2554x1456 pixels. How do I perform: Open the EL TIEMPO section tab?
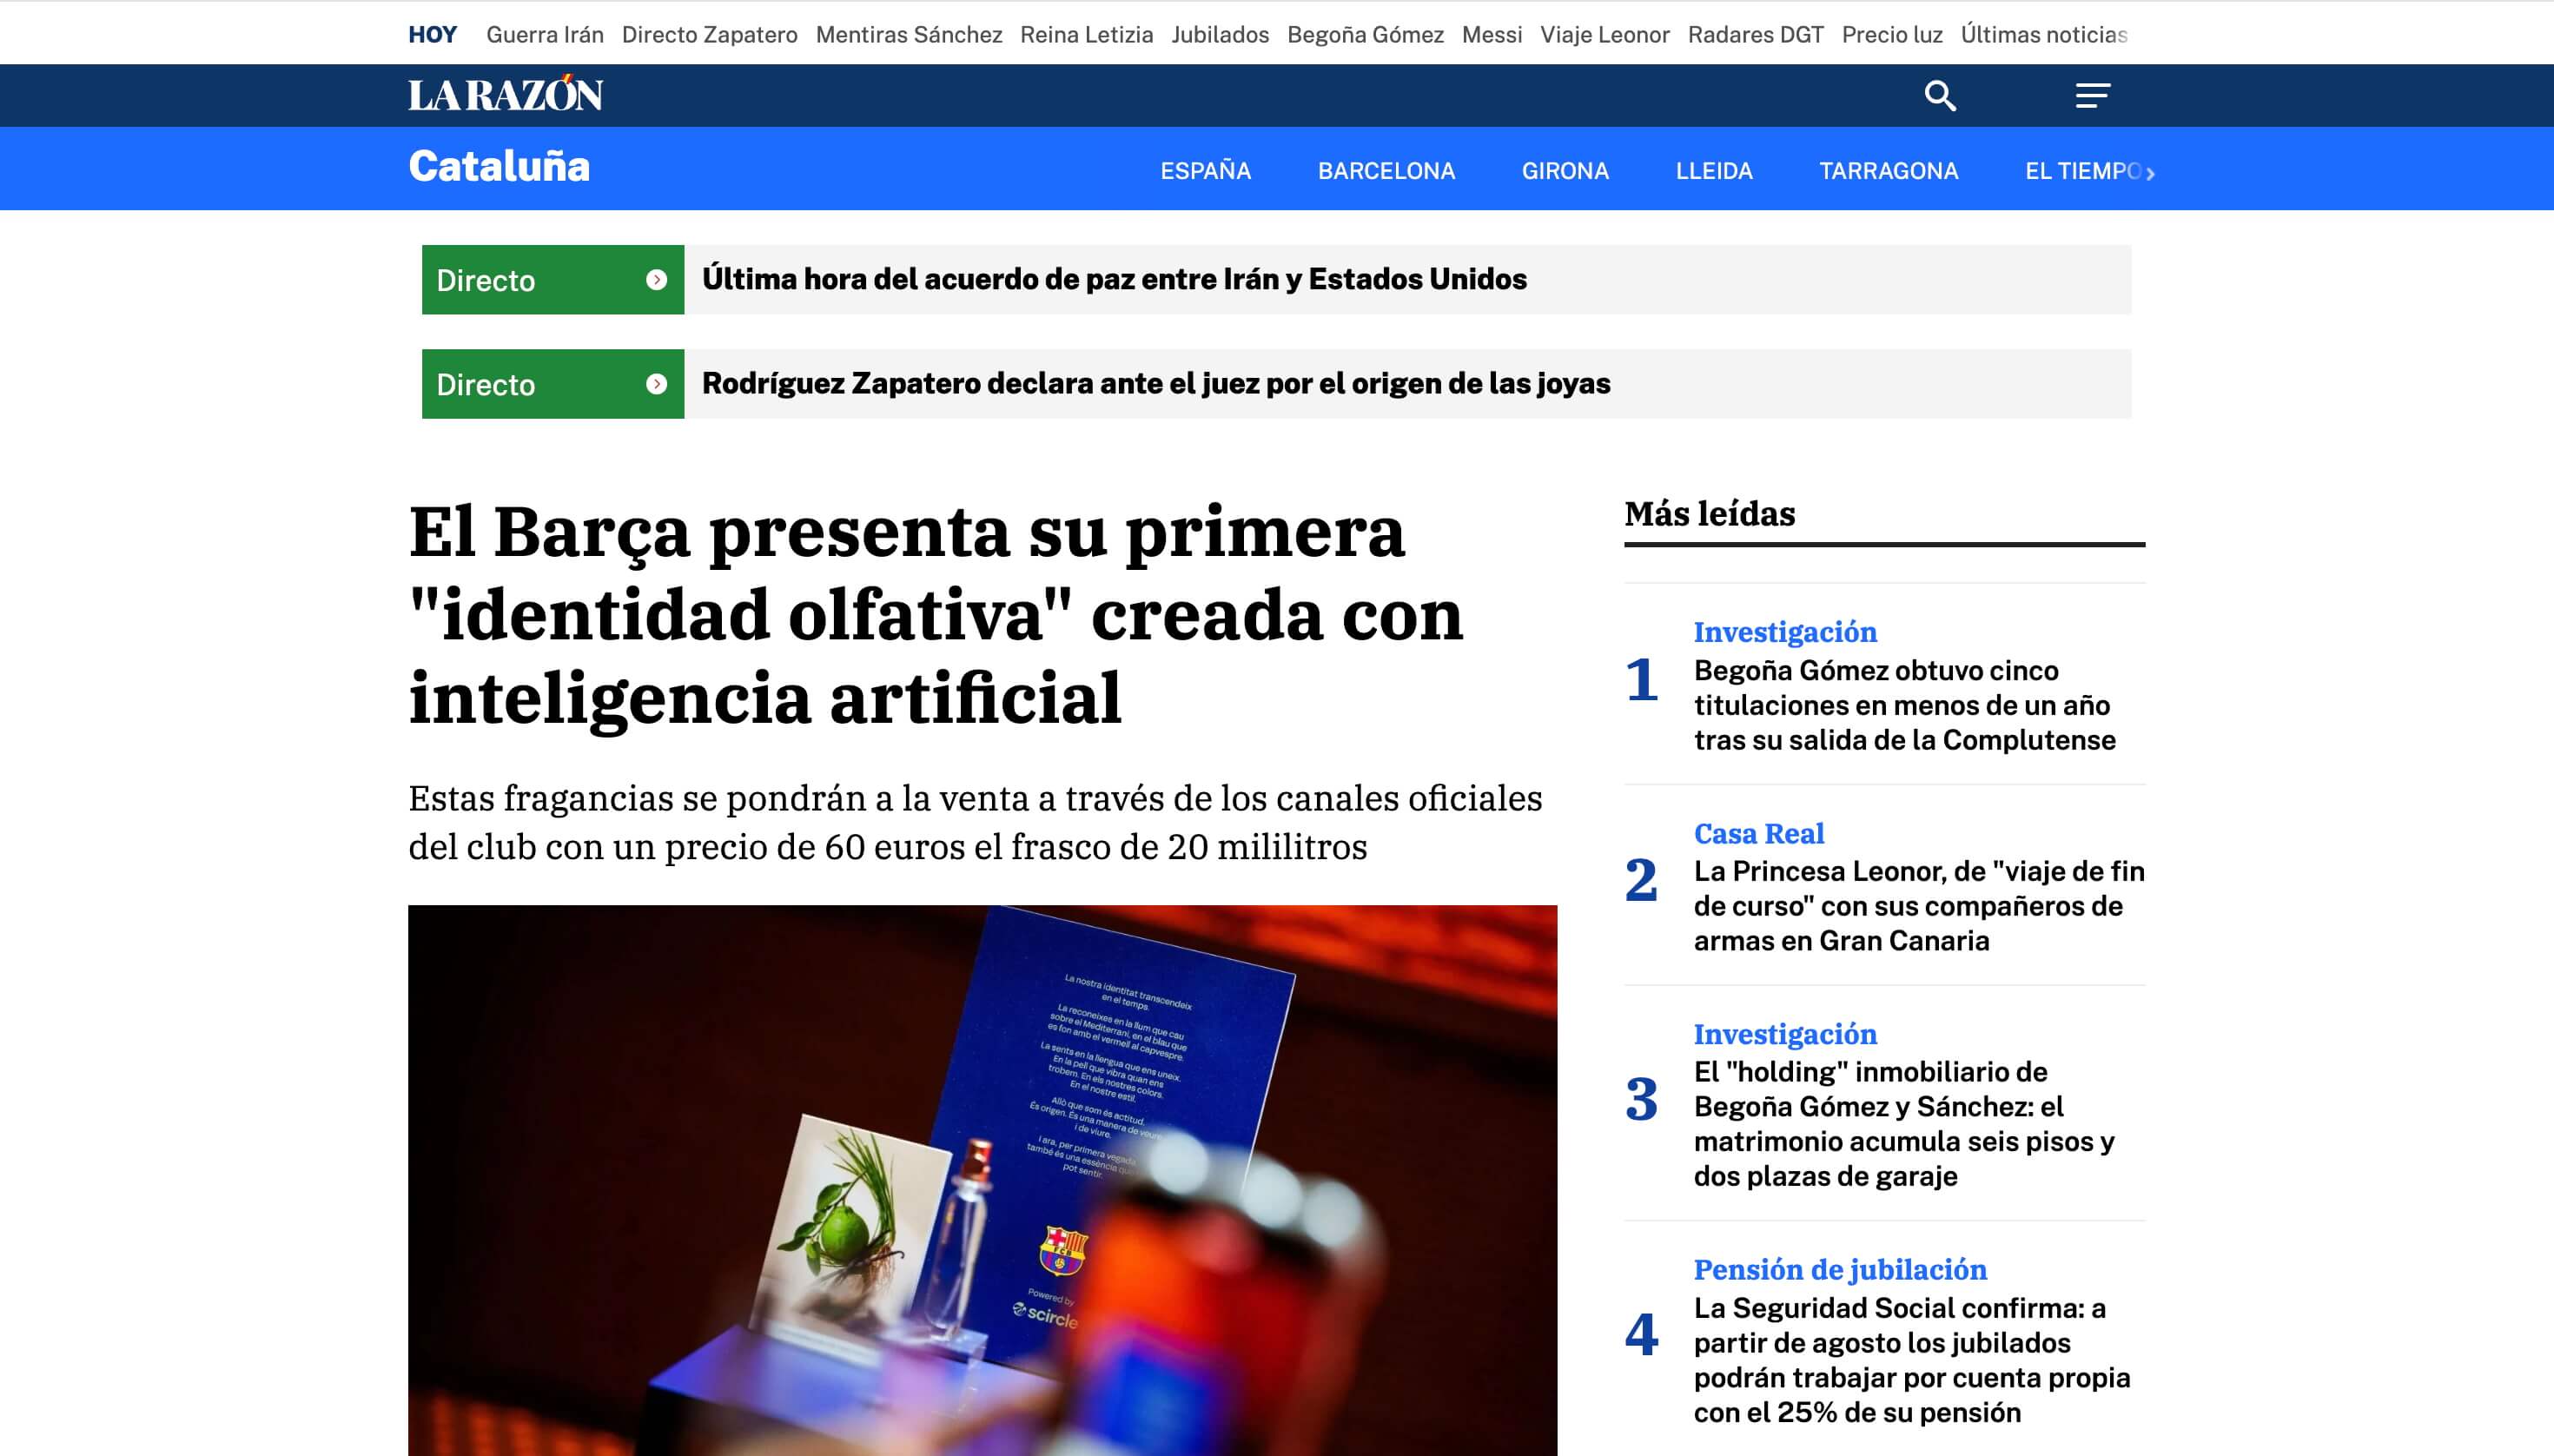point(2083,171)
